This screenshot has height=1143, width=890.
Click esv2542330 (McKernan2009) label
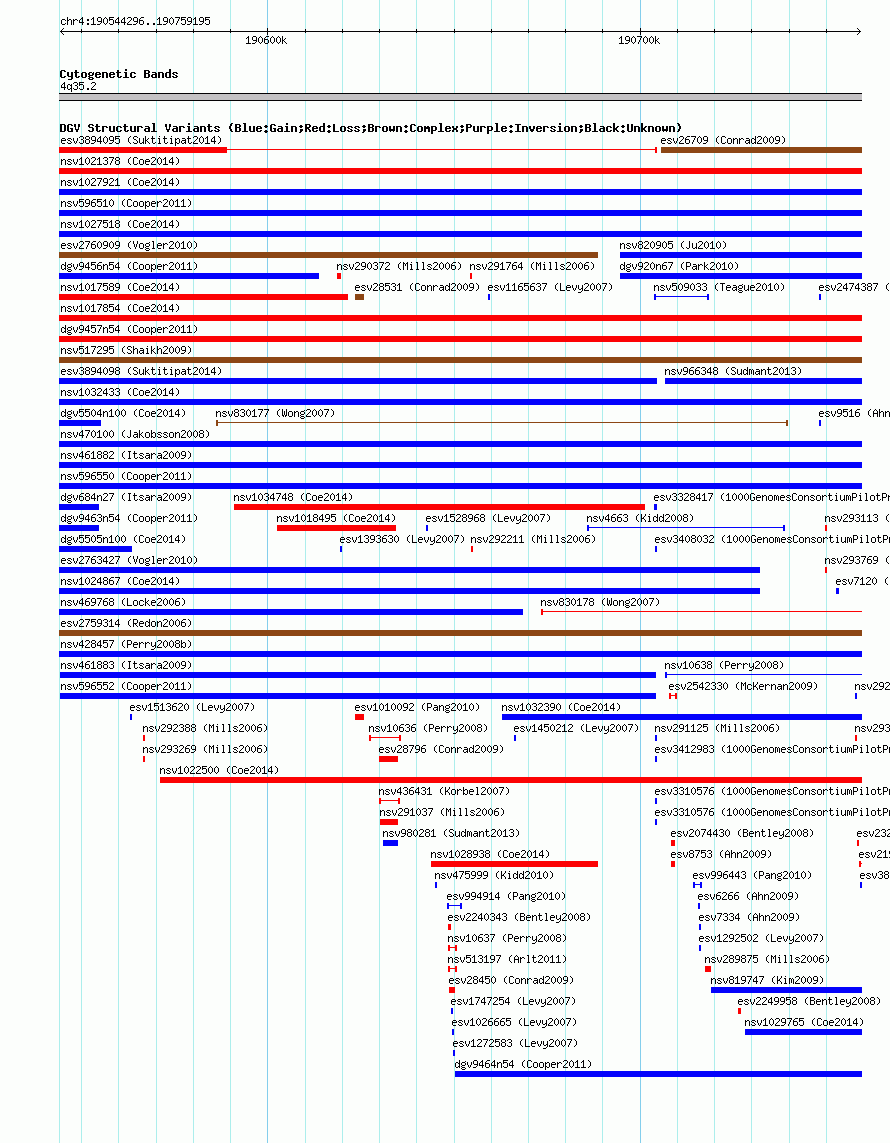click(x=743, y=686)
